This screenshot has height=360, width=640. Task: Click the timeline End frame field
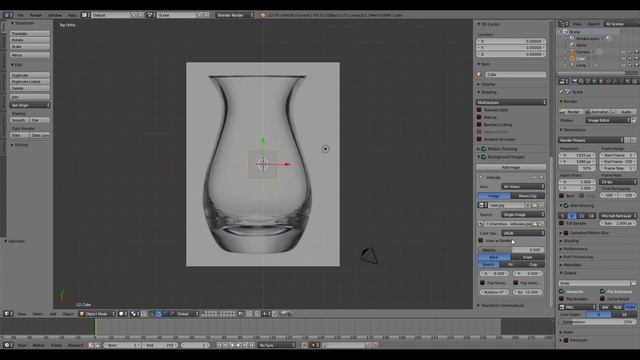[160, 345]
